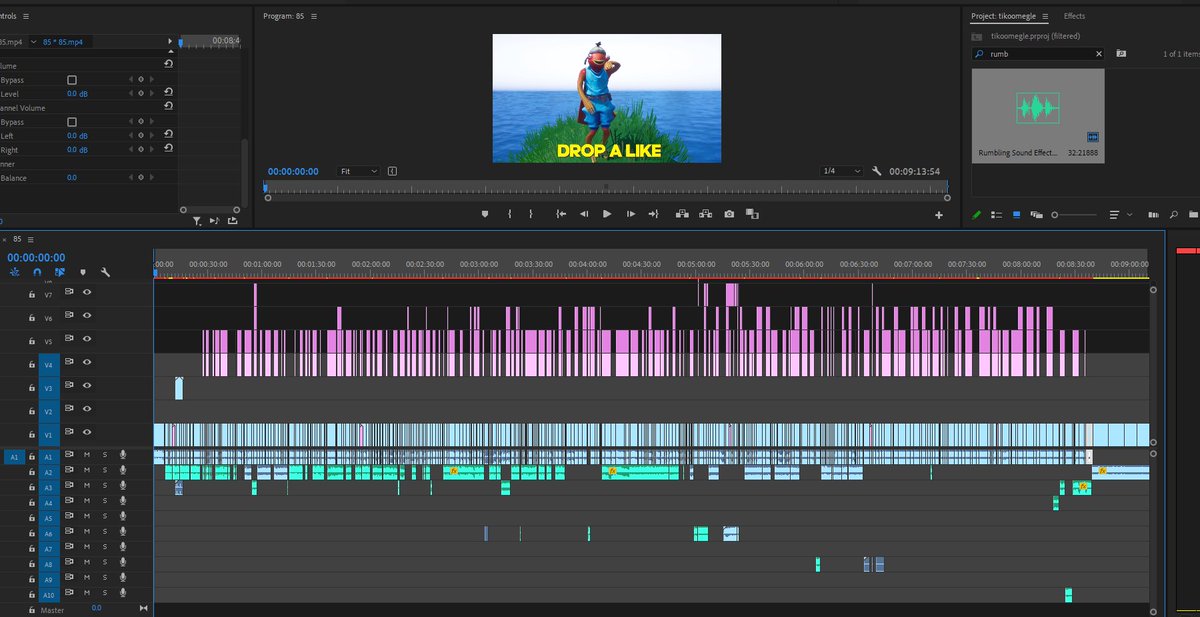Switch to the Effects tab
This screenshot has height=617, width=1200.
pyautogui.click(x=1074, y=17)
